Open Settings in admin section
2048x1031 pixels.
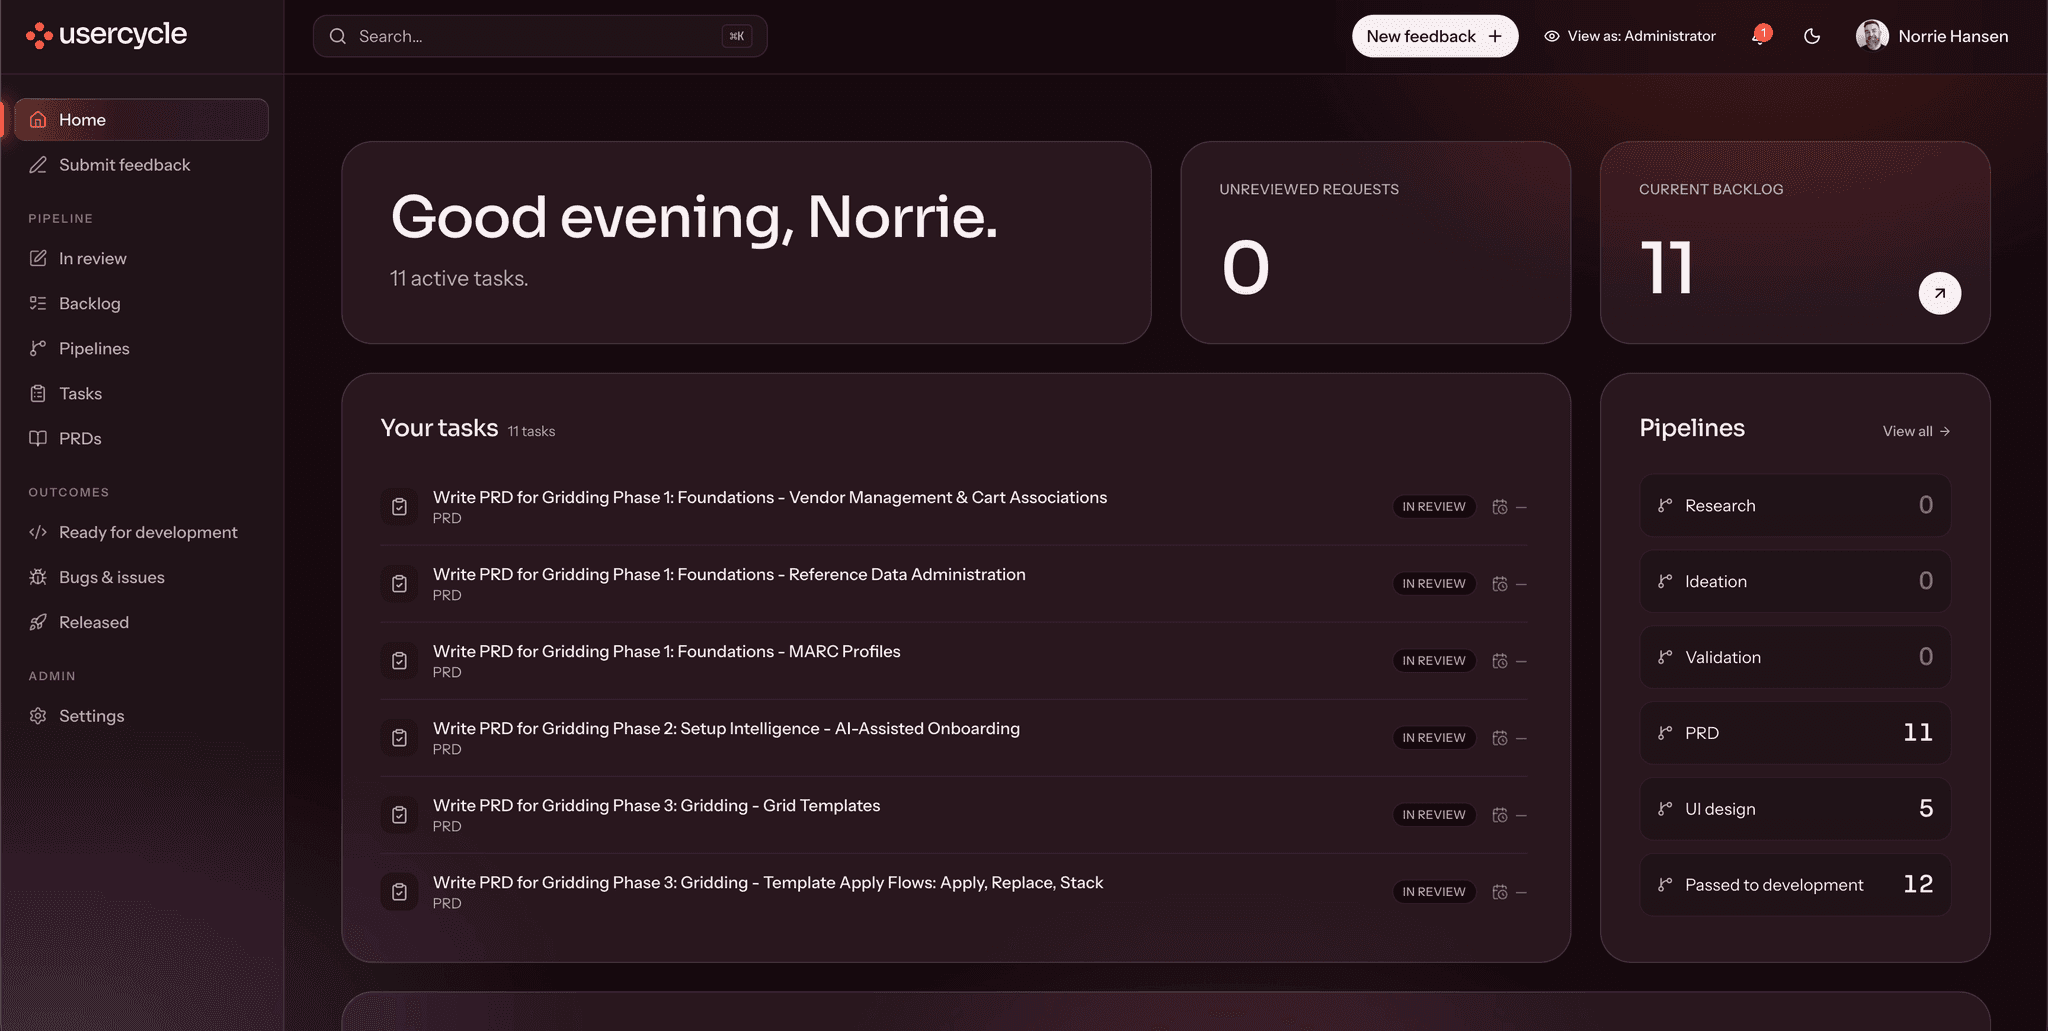pos(141,716)
